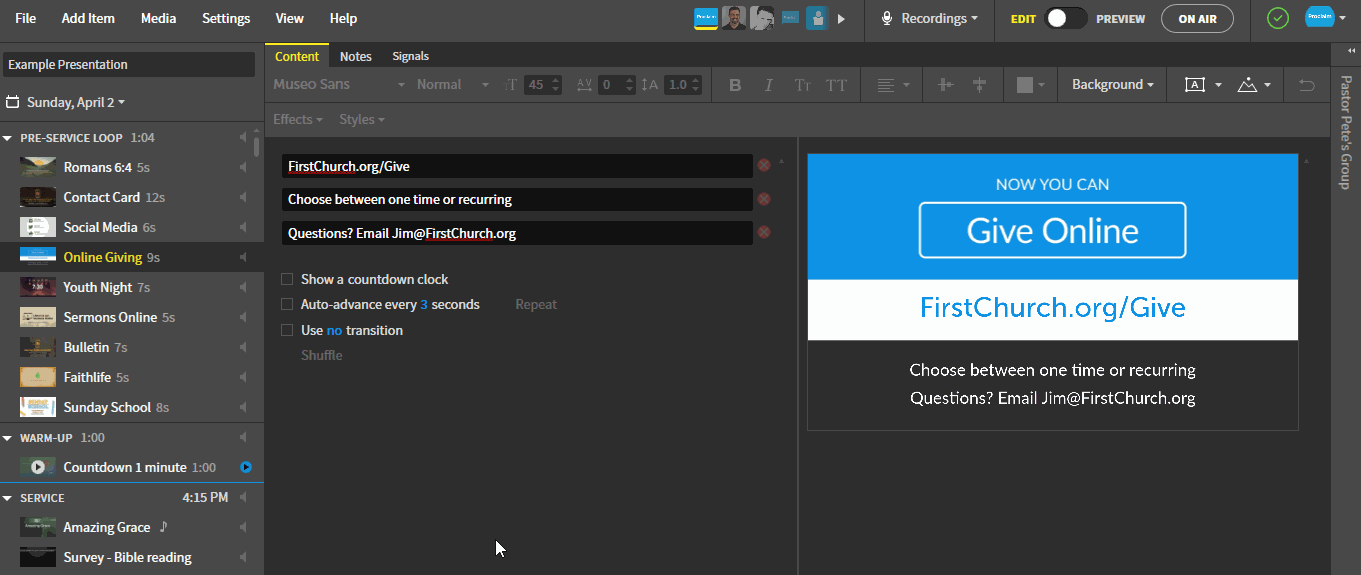Open the View menu
The width and height of the screenshot is (1361, 575).
pos(290,18)
